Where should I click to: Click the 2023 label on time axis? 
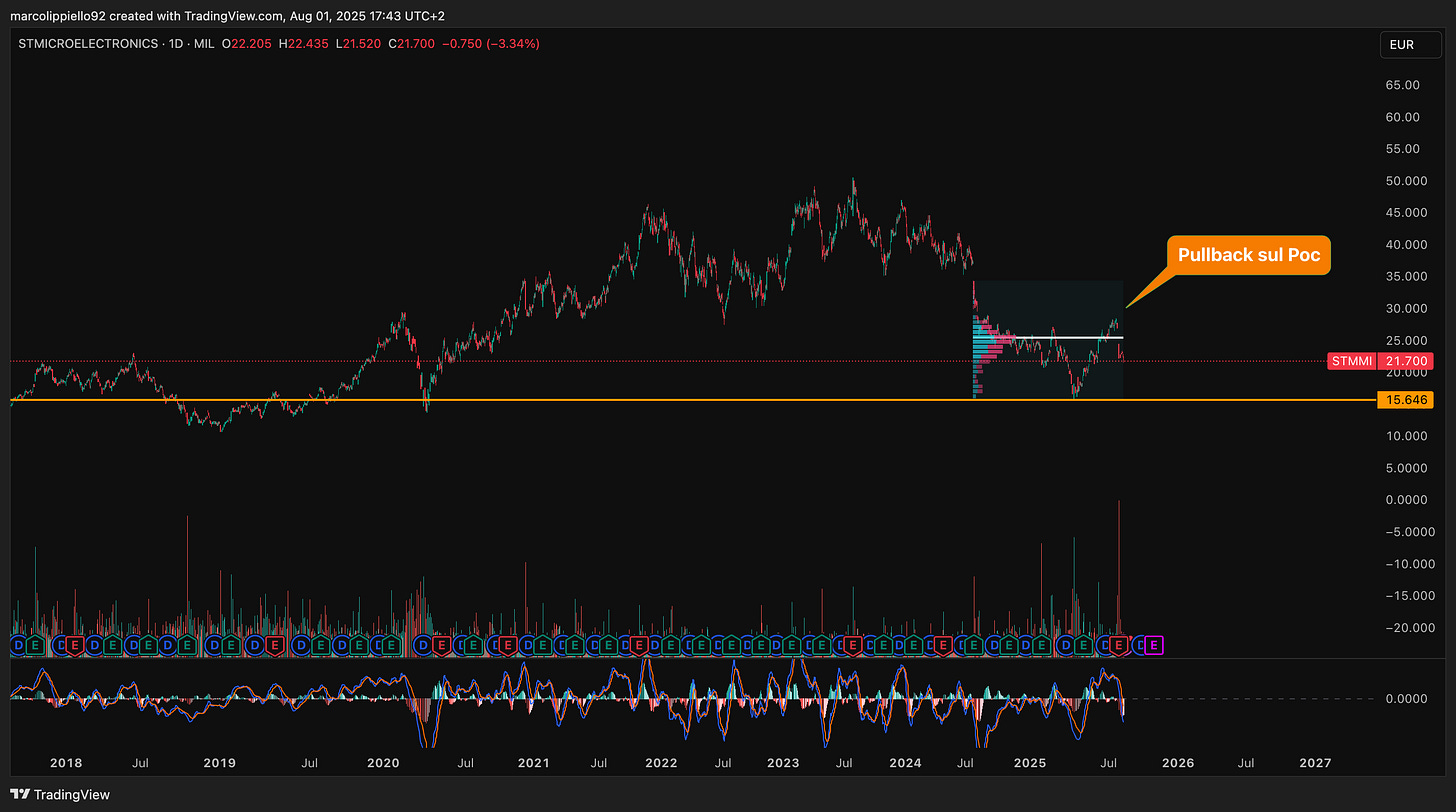pyautogui.click(x=783, y=762)
